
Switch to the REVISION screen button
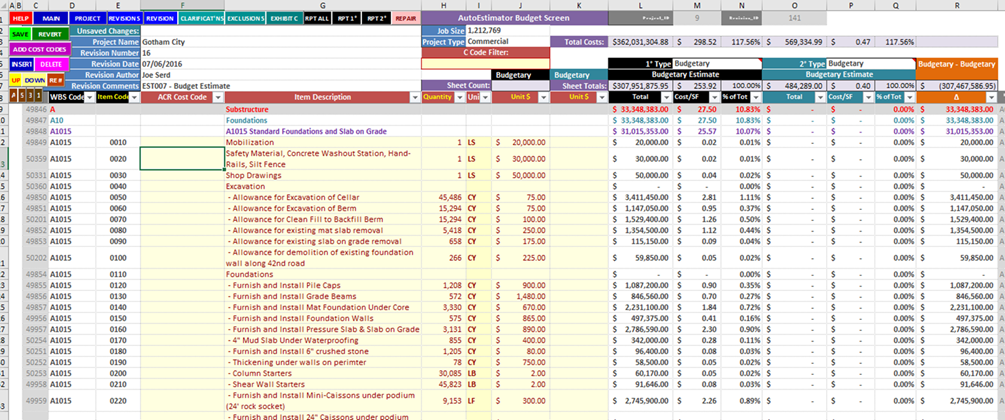click(159, 19)
